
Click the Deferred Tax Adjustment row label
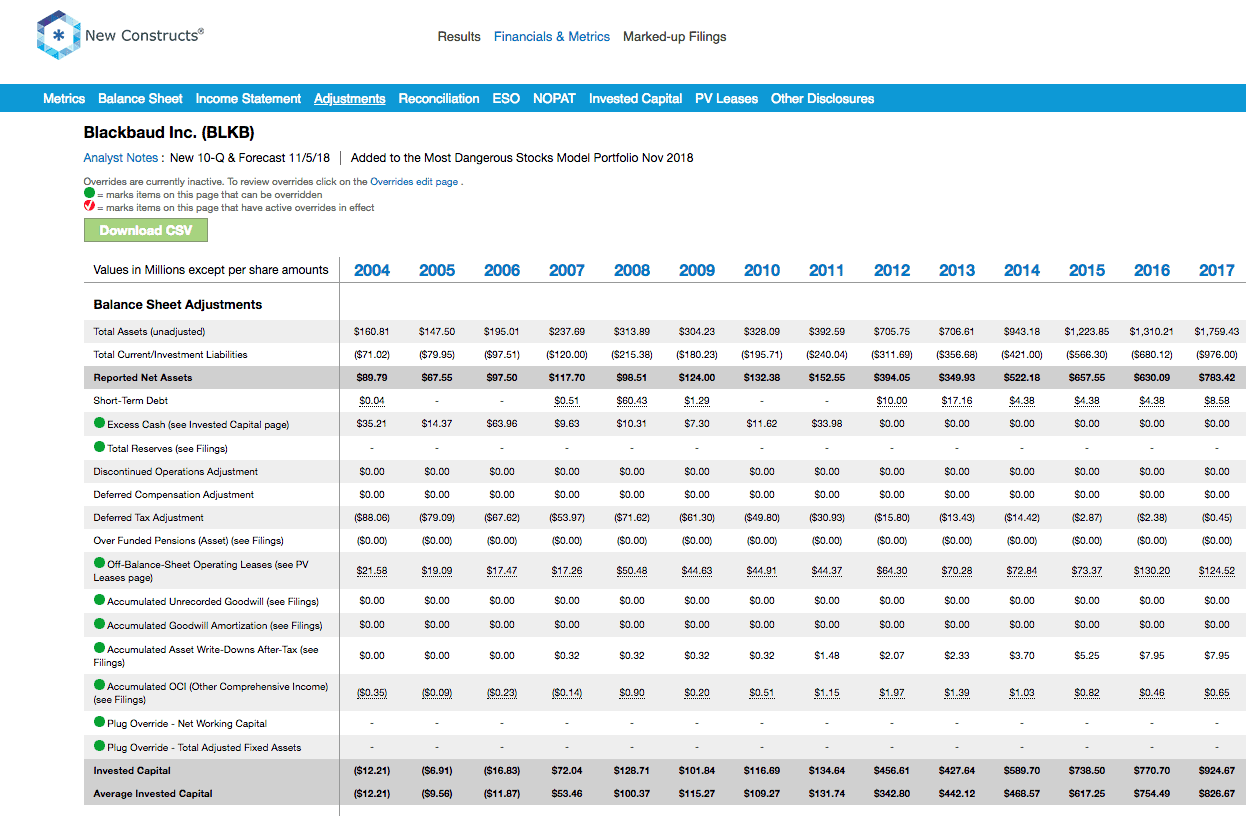pyautogui.click(x=149, y=518)
